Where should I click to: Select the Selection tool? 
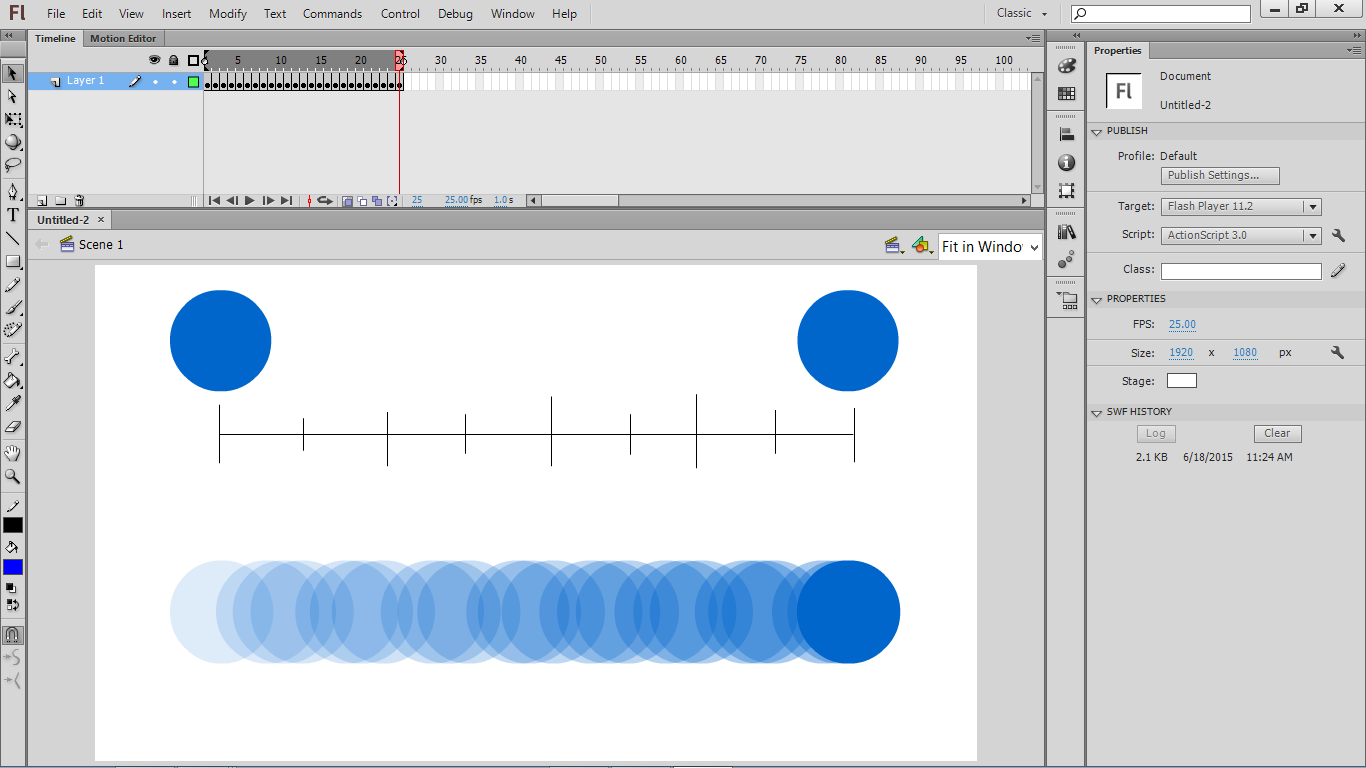(x=13, y=73)
